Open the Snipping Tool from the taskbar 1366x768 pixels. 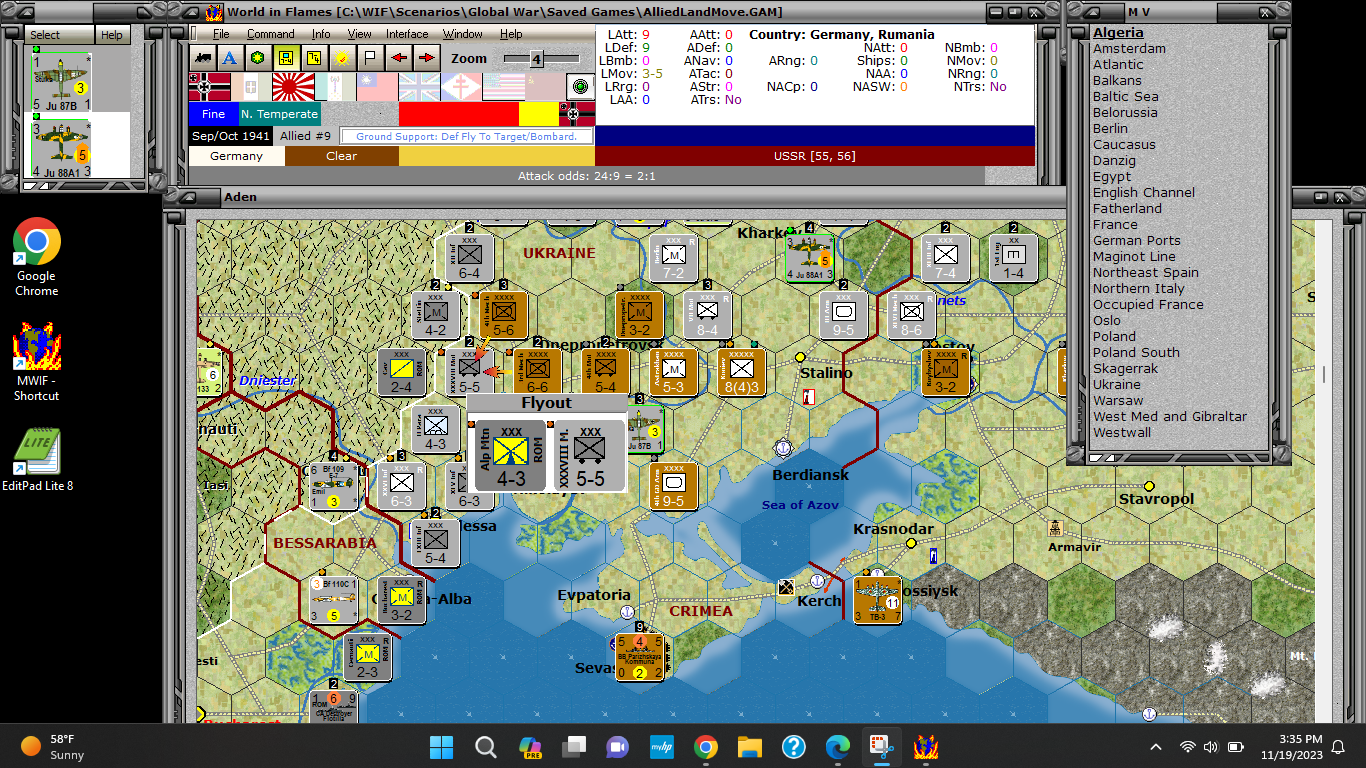(x=881, y=747)
